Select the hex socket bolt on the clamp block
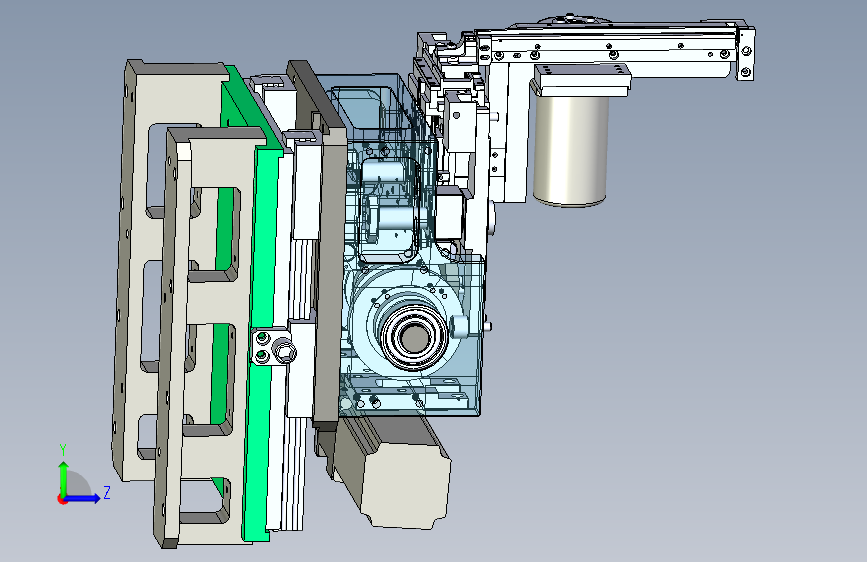The height and width of the screenshot is (562, 867). pyautogui.click(x=285, y=352)
